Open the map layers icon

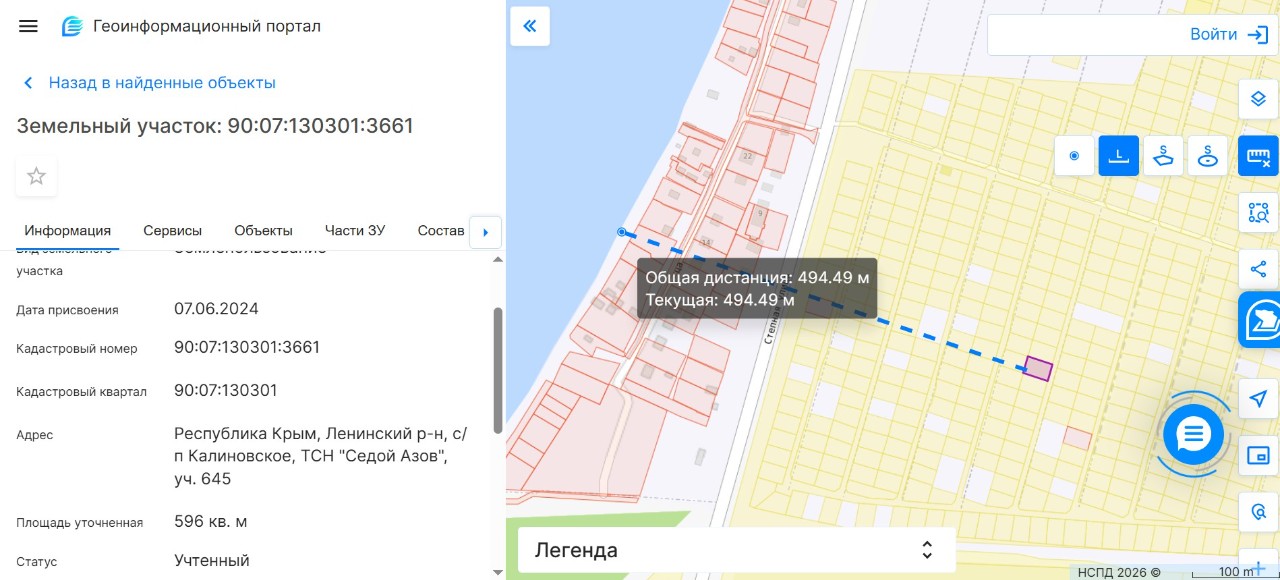1258,98
